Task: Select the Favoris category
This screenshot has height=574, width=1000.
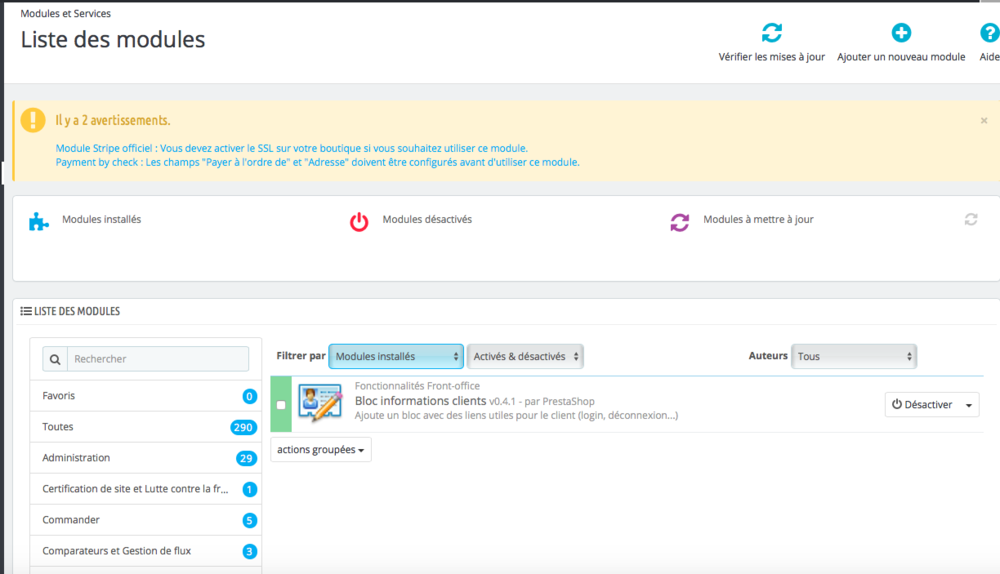Action: coord(145,396)
